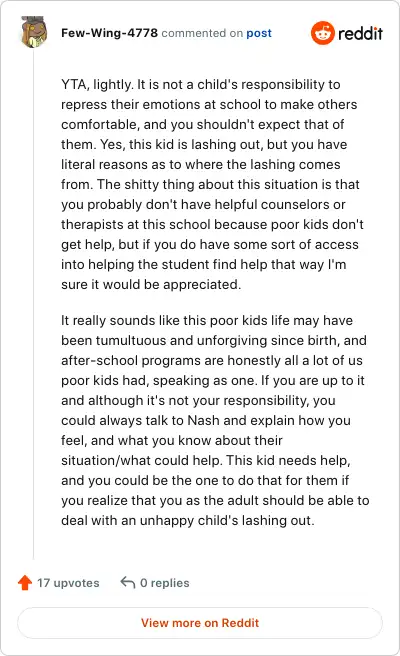Follow the blue "post" link
This screenshot has width=400, height=656.
click(x=259, y=33)
